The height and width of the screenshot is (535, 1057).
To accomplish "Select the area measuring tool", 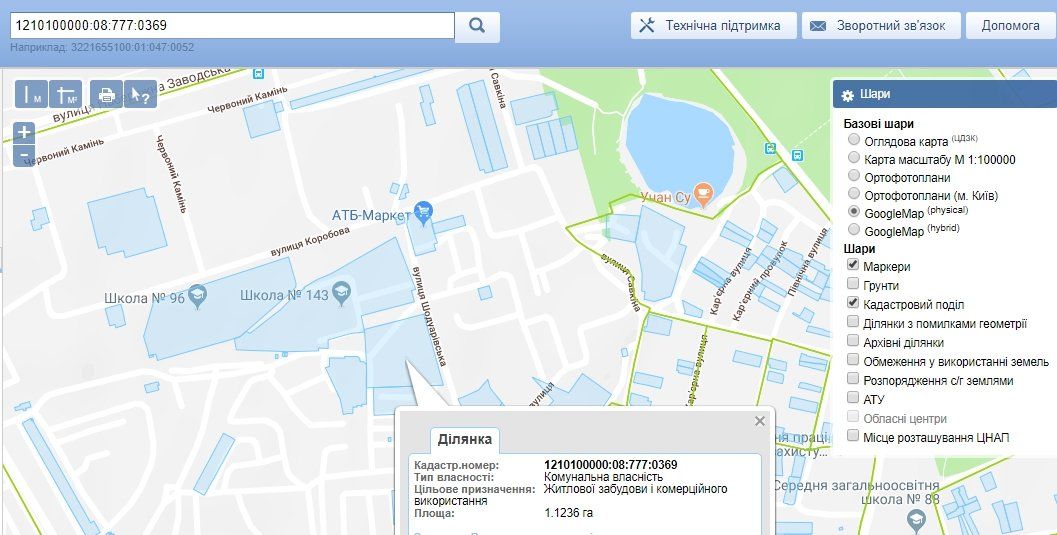I will click(x=65, y=94).
